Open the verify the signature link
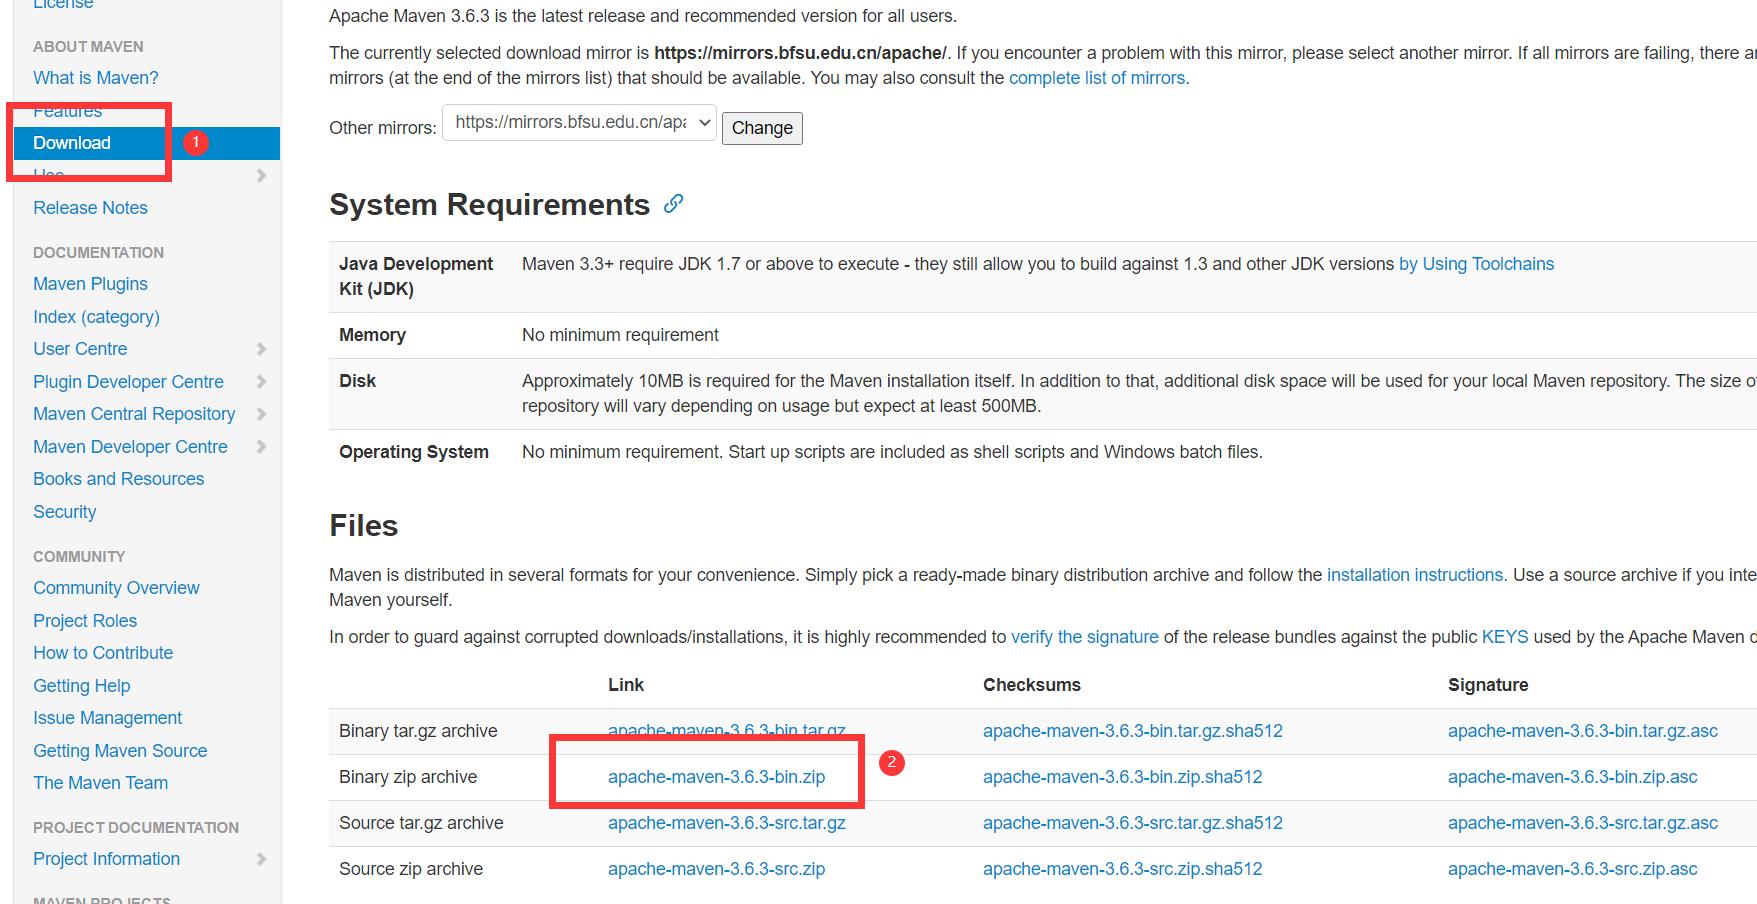 (1085, 637)
